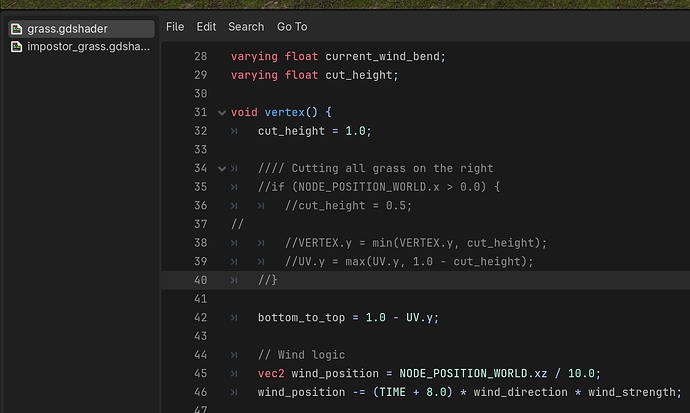Click line number 31 in the gutter
Screen dimensions: 690x413
200,113
